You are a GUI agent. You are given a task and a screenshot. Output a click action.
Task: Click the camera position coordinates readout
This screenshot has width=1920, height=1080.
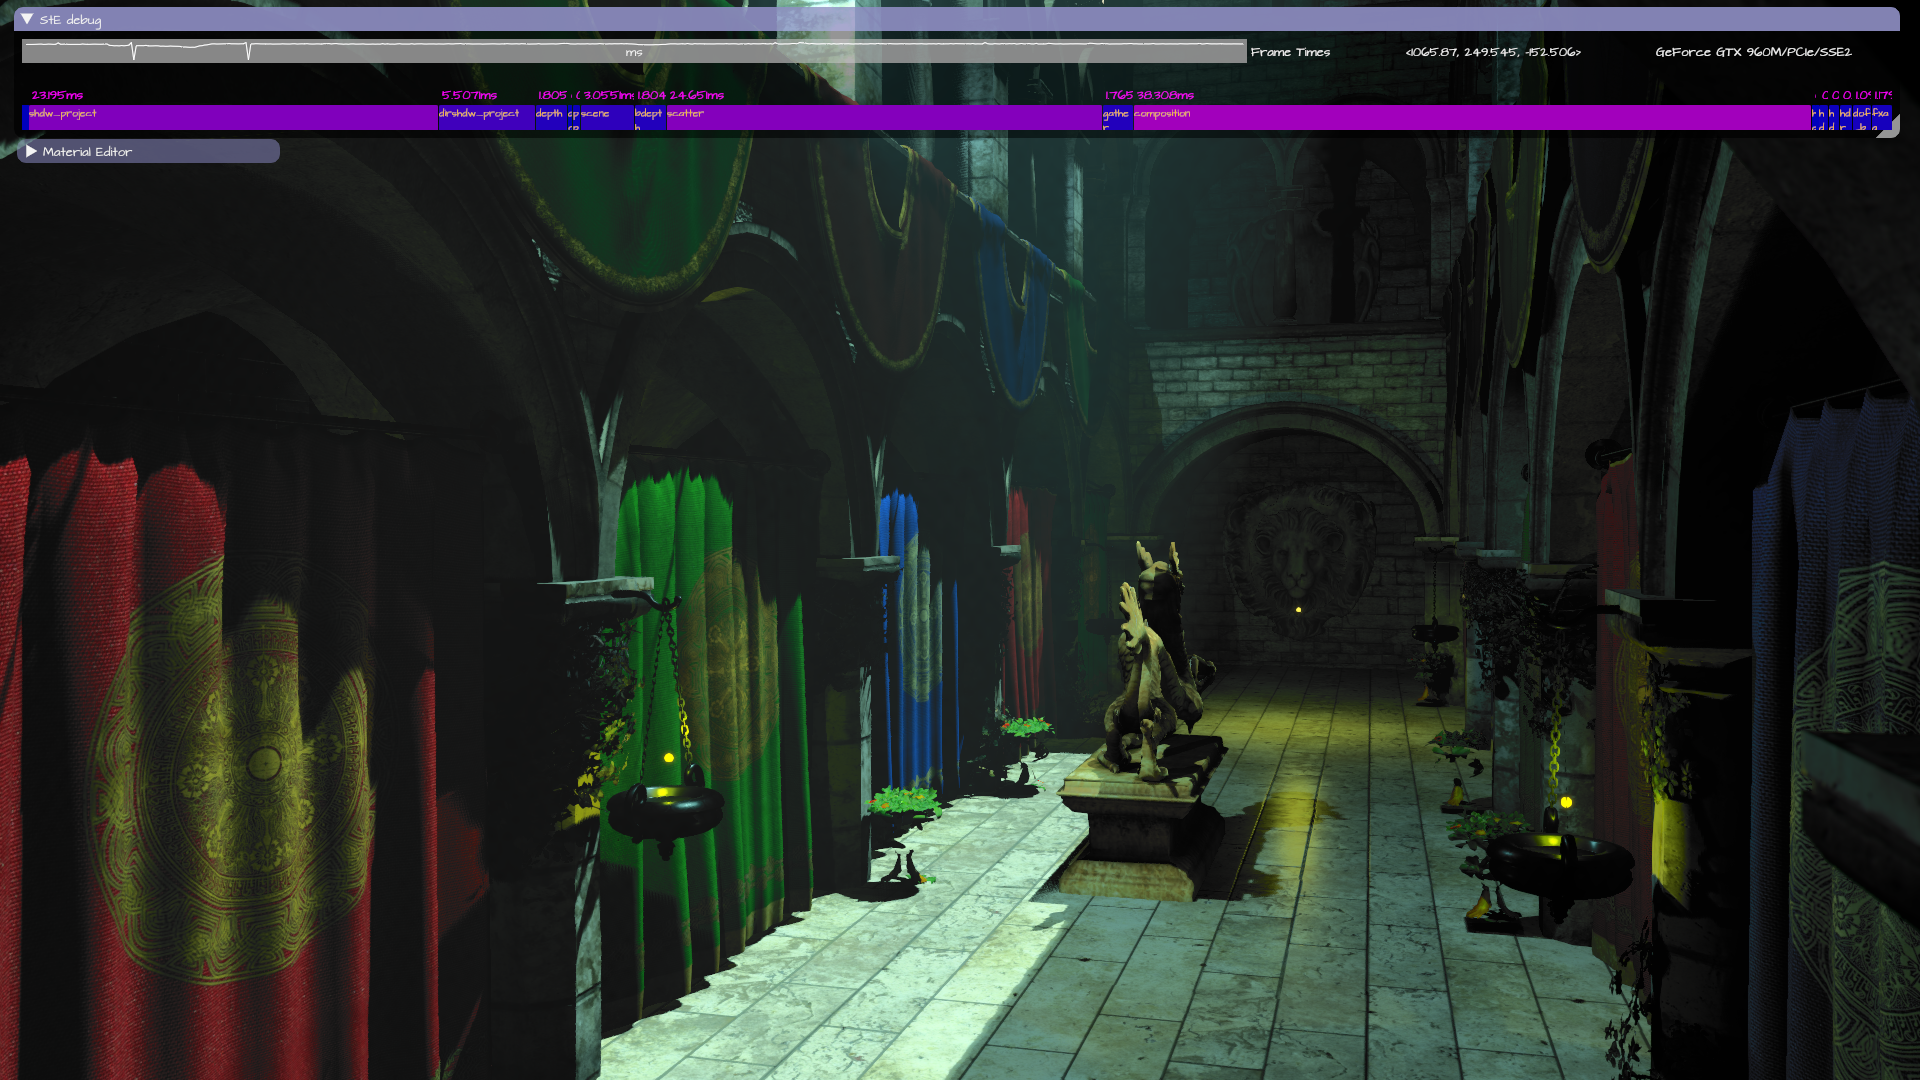pos(1492,52)
